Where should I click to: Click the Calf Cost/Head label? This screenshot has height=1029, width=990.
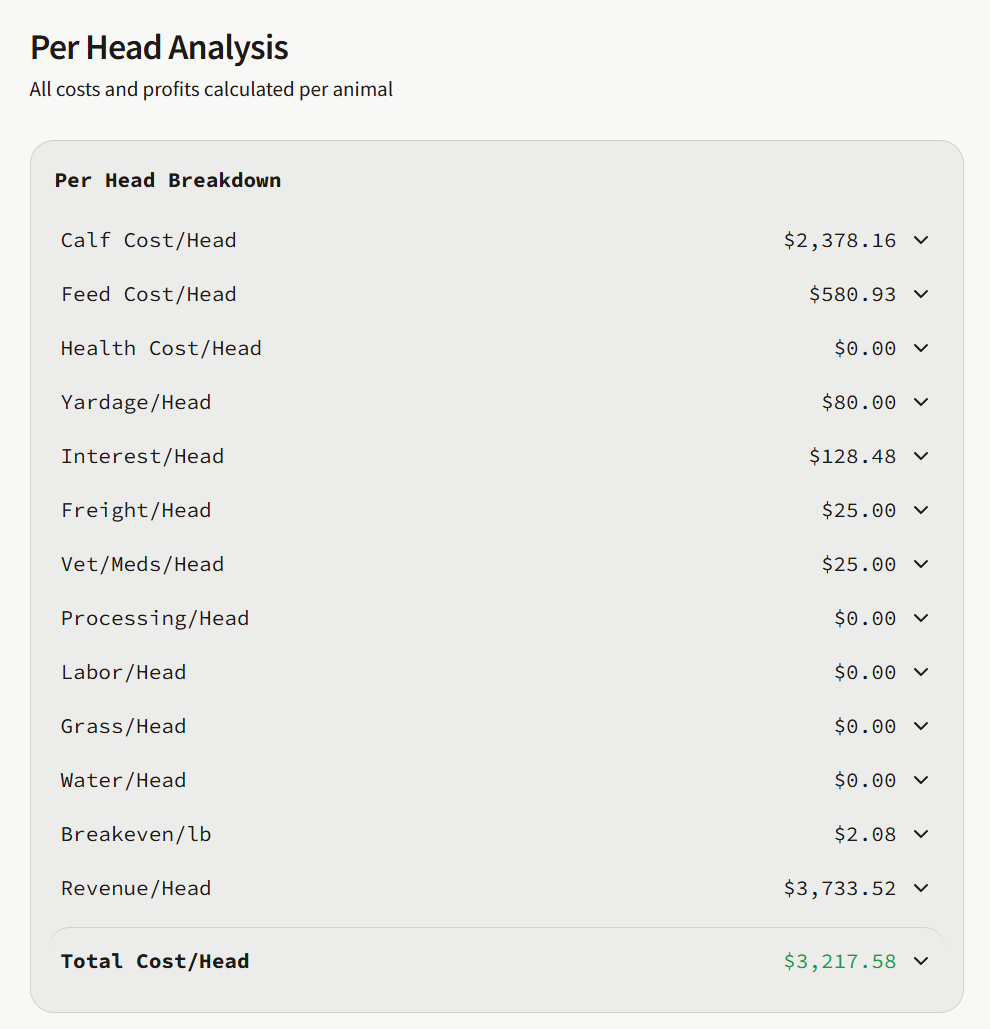[148, 240]
